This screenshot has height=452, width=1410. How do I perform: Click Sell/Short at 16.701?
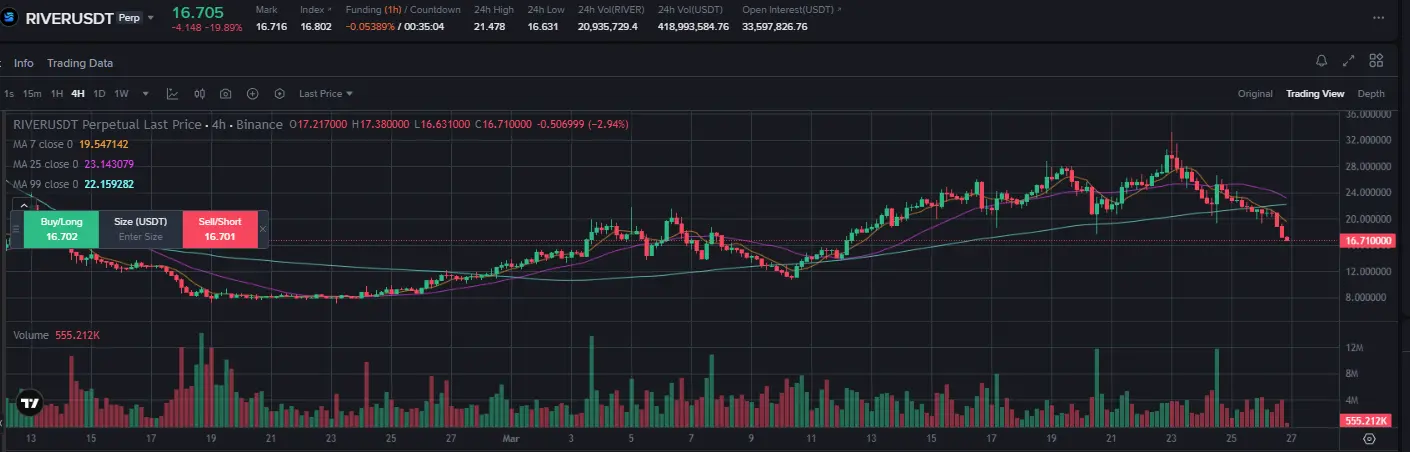pyautogui.click(x=220, y=229)
